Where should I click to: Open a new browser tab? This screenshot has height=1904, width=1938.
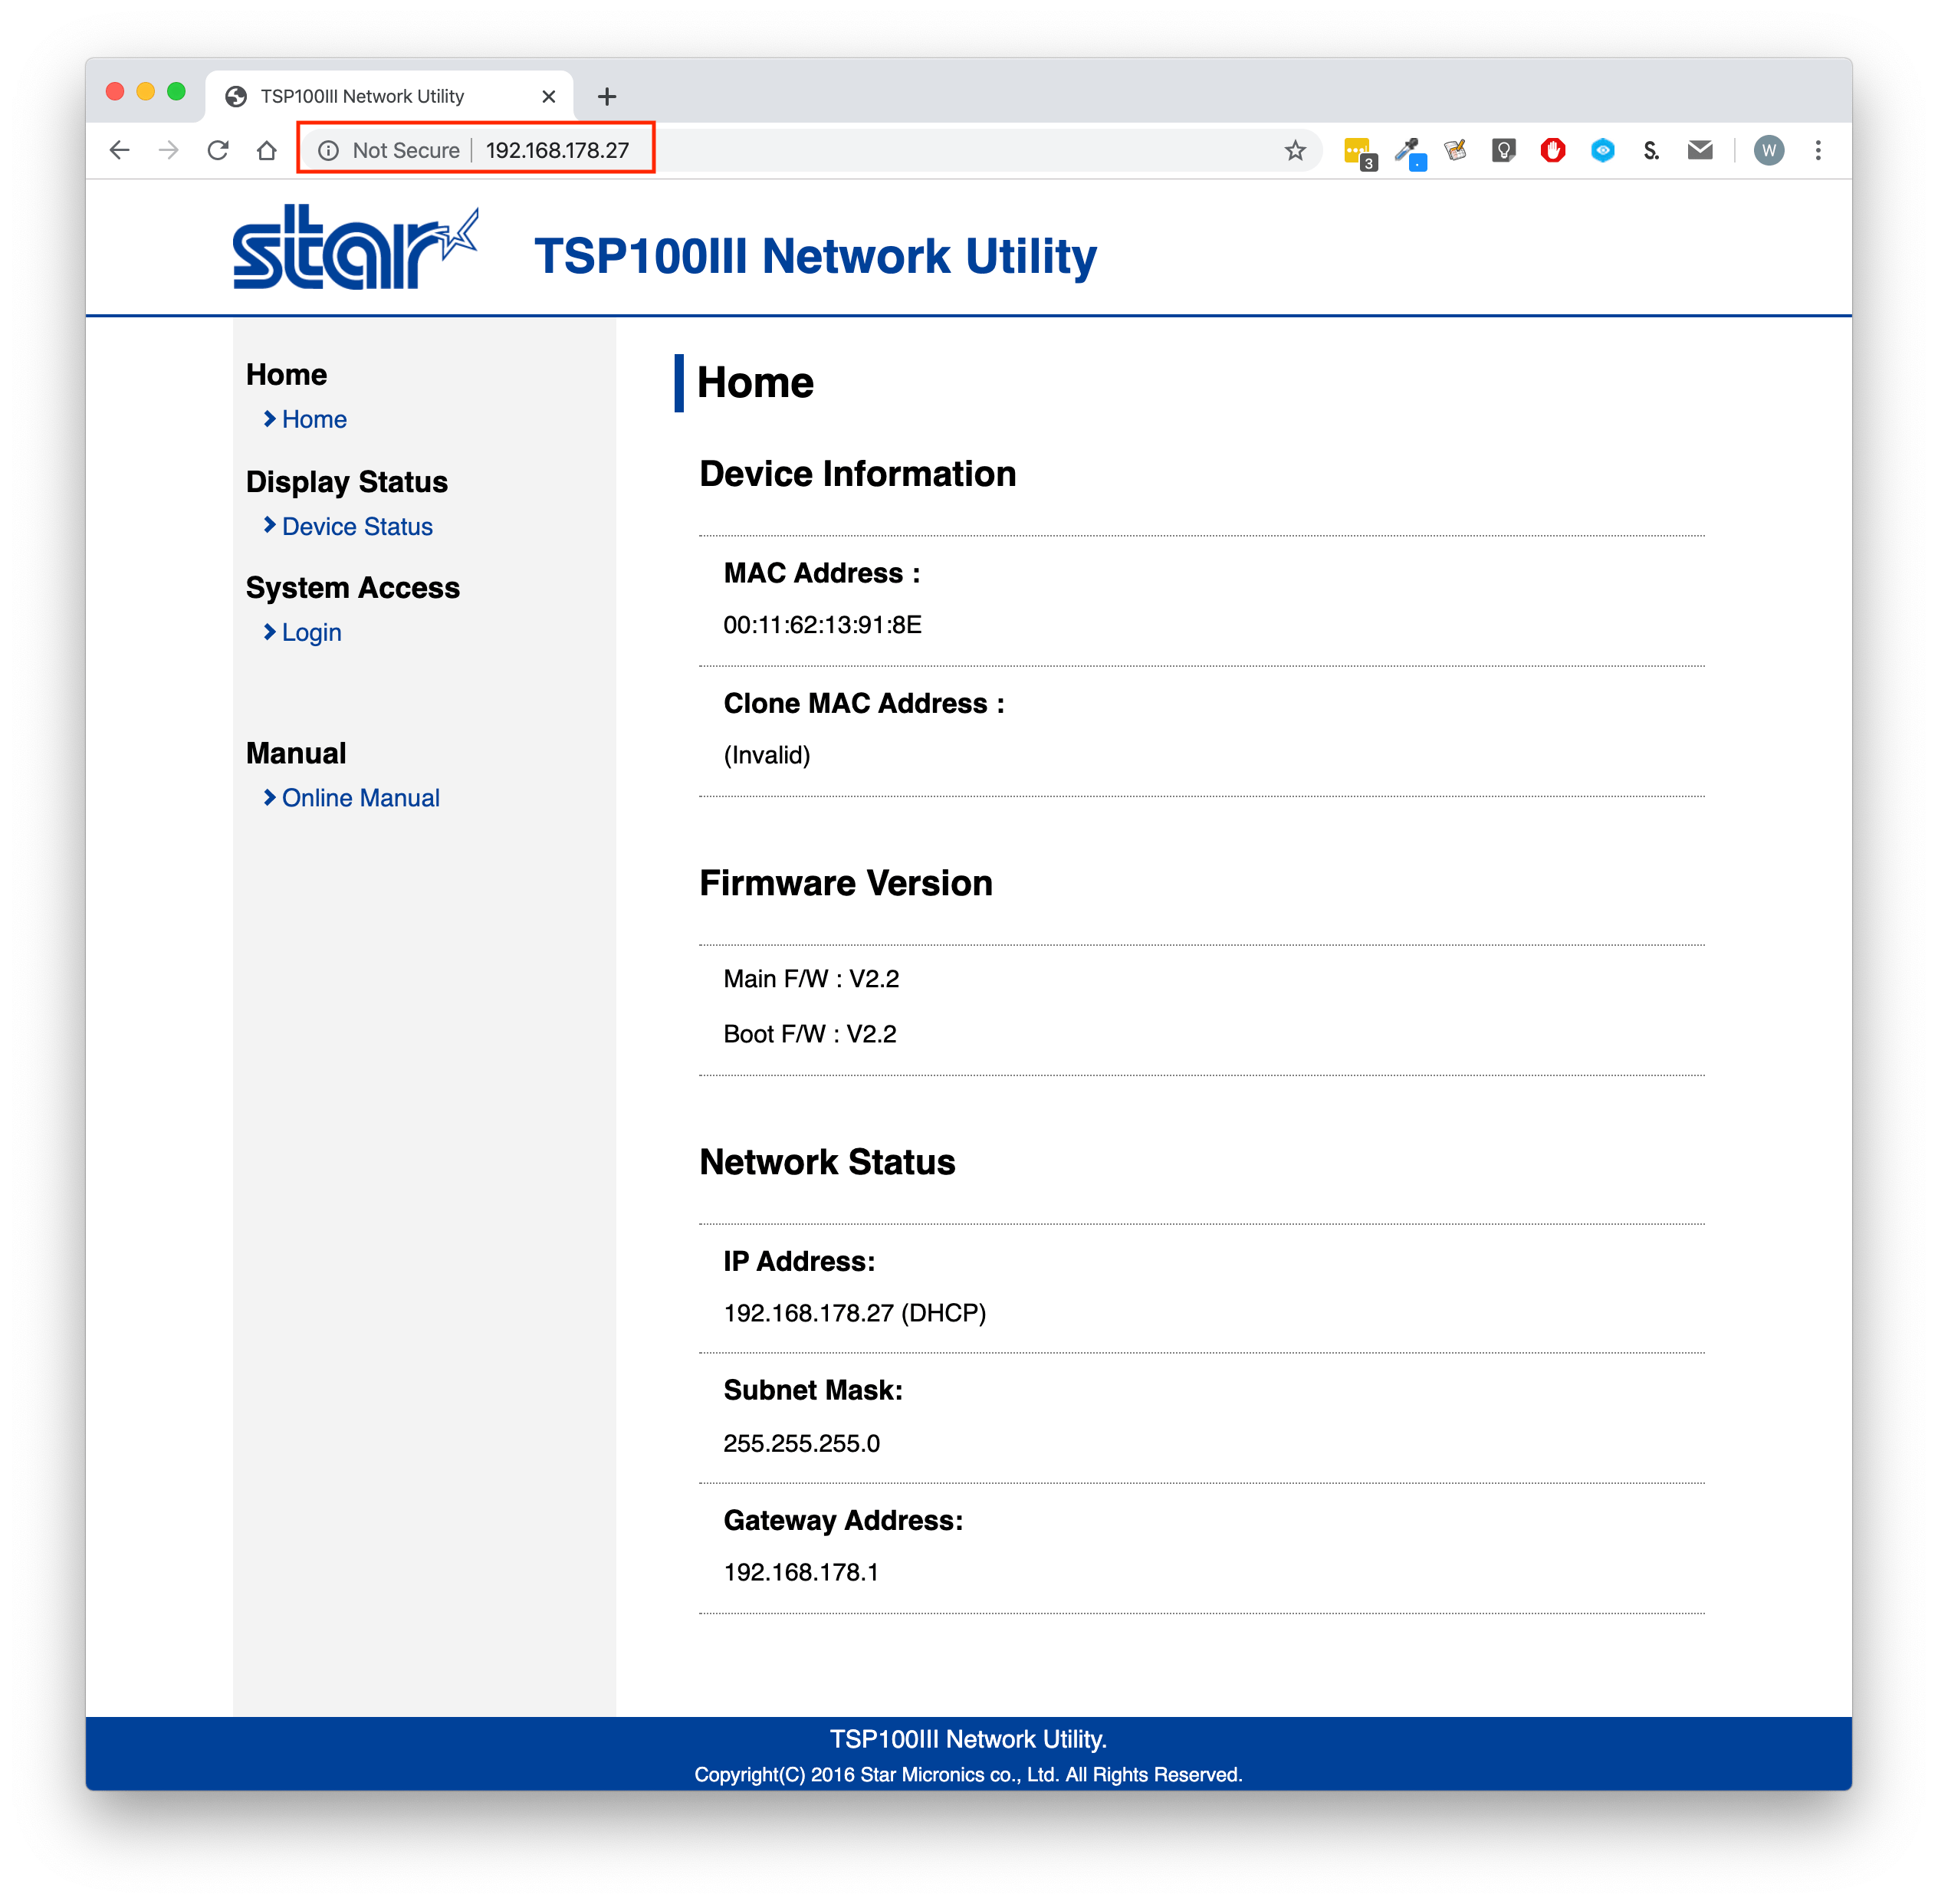(x=606, y=96)
